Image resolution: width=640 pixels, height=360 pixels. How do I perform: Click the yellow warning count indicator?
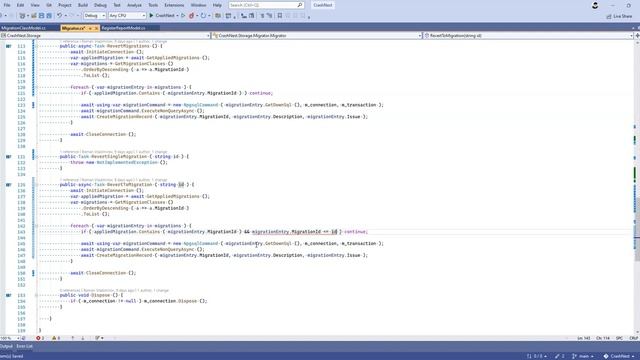[56, 338]
